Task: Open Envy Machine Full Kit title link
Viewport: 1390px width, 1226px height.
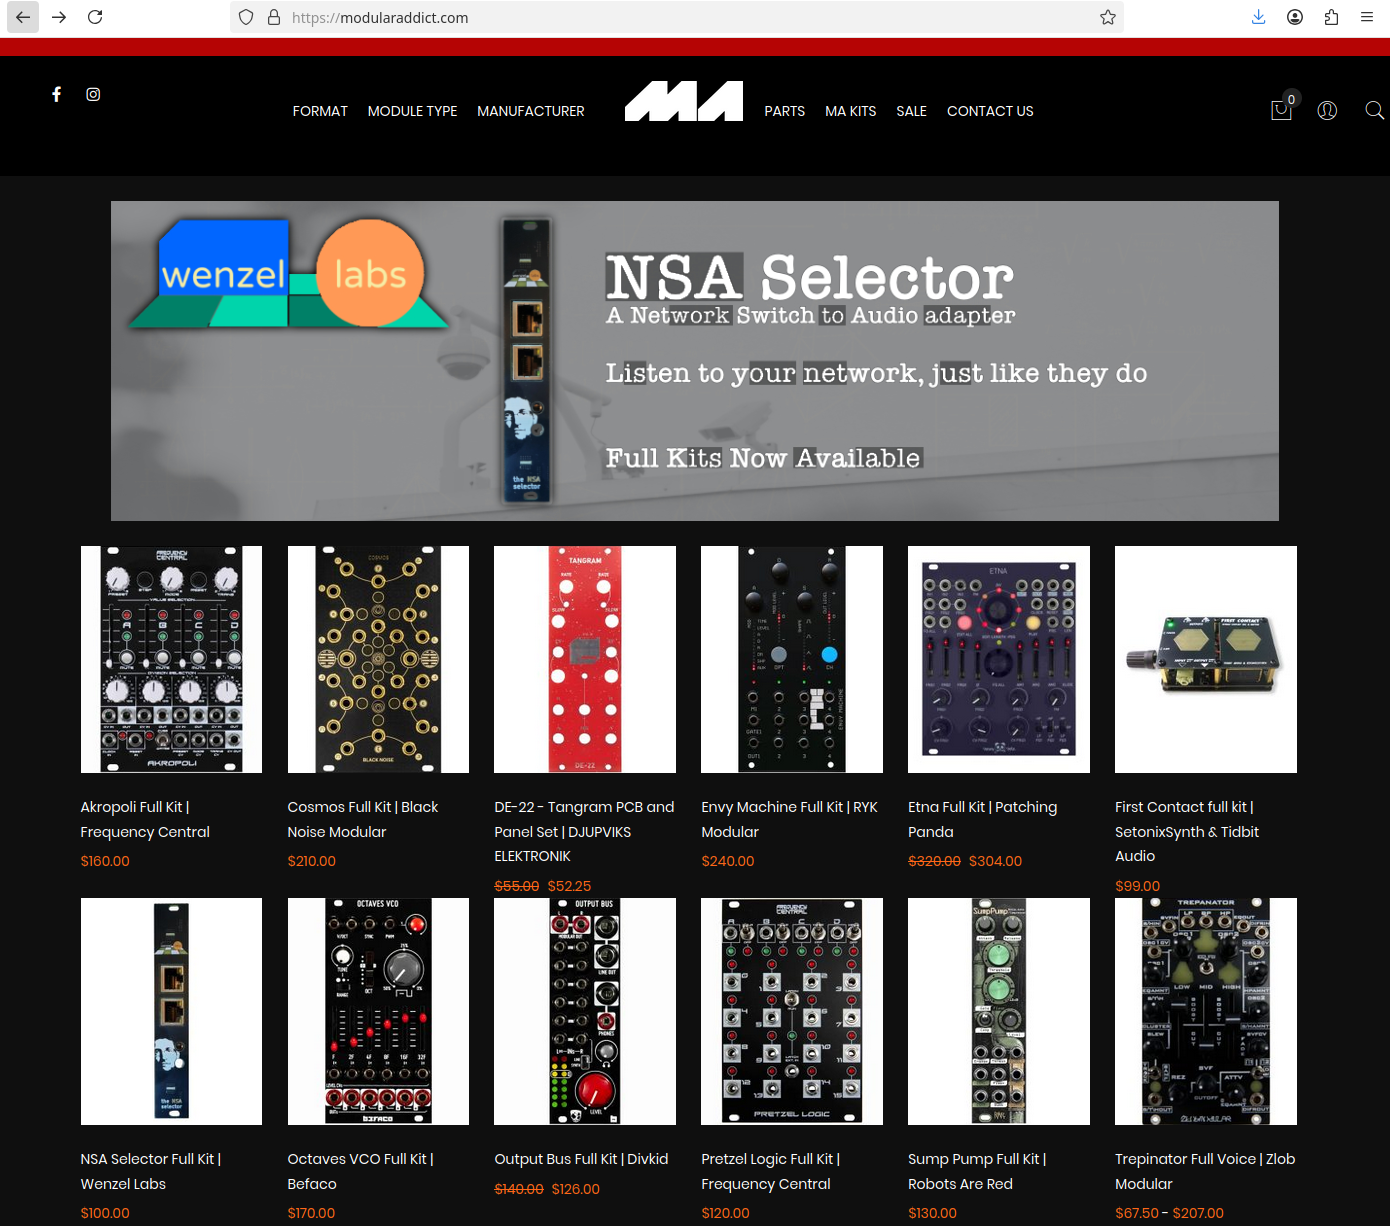Action: 789,819
